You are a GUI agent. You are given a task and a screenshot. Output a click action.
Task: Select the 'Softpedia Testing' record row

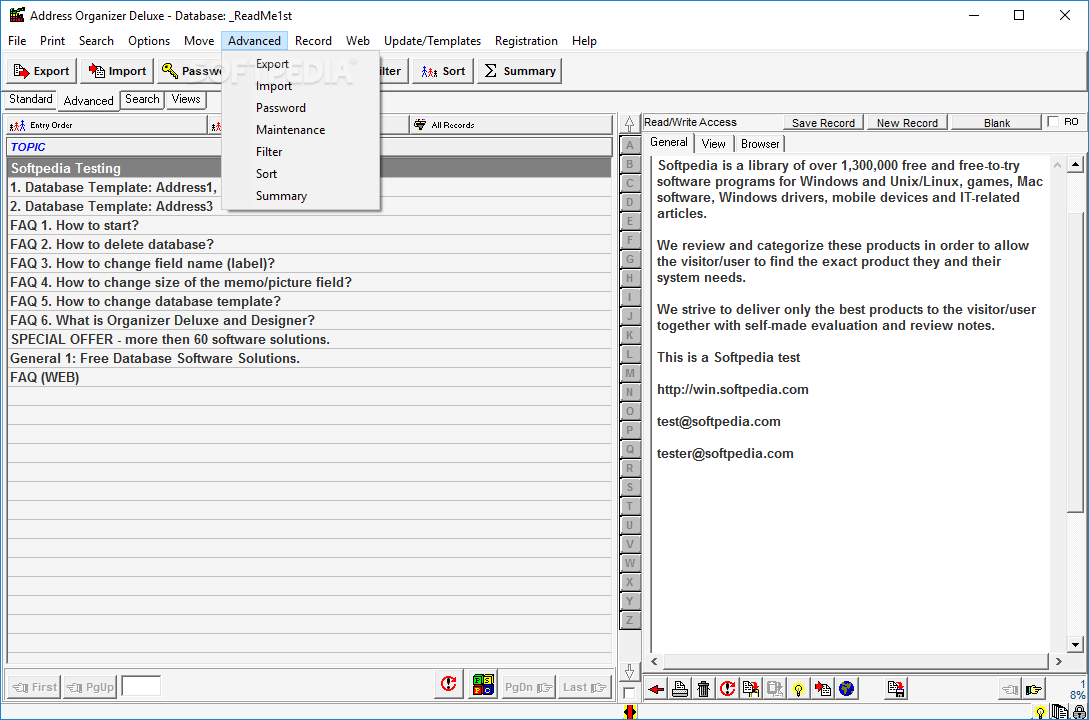tap(309, 168)
